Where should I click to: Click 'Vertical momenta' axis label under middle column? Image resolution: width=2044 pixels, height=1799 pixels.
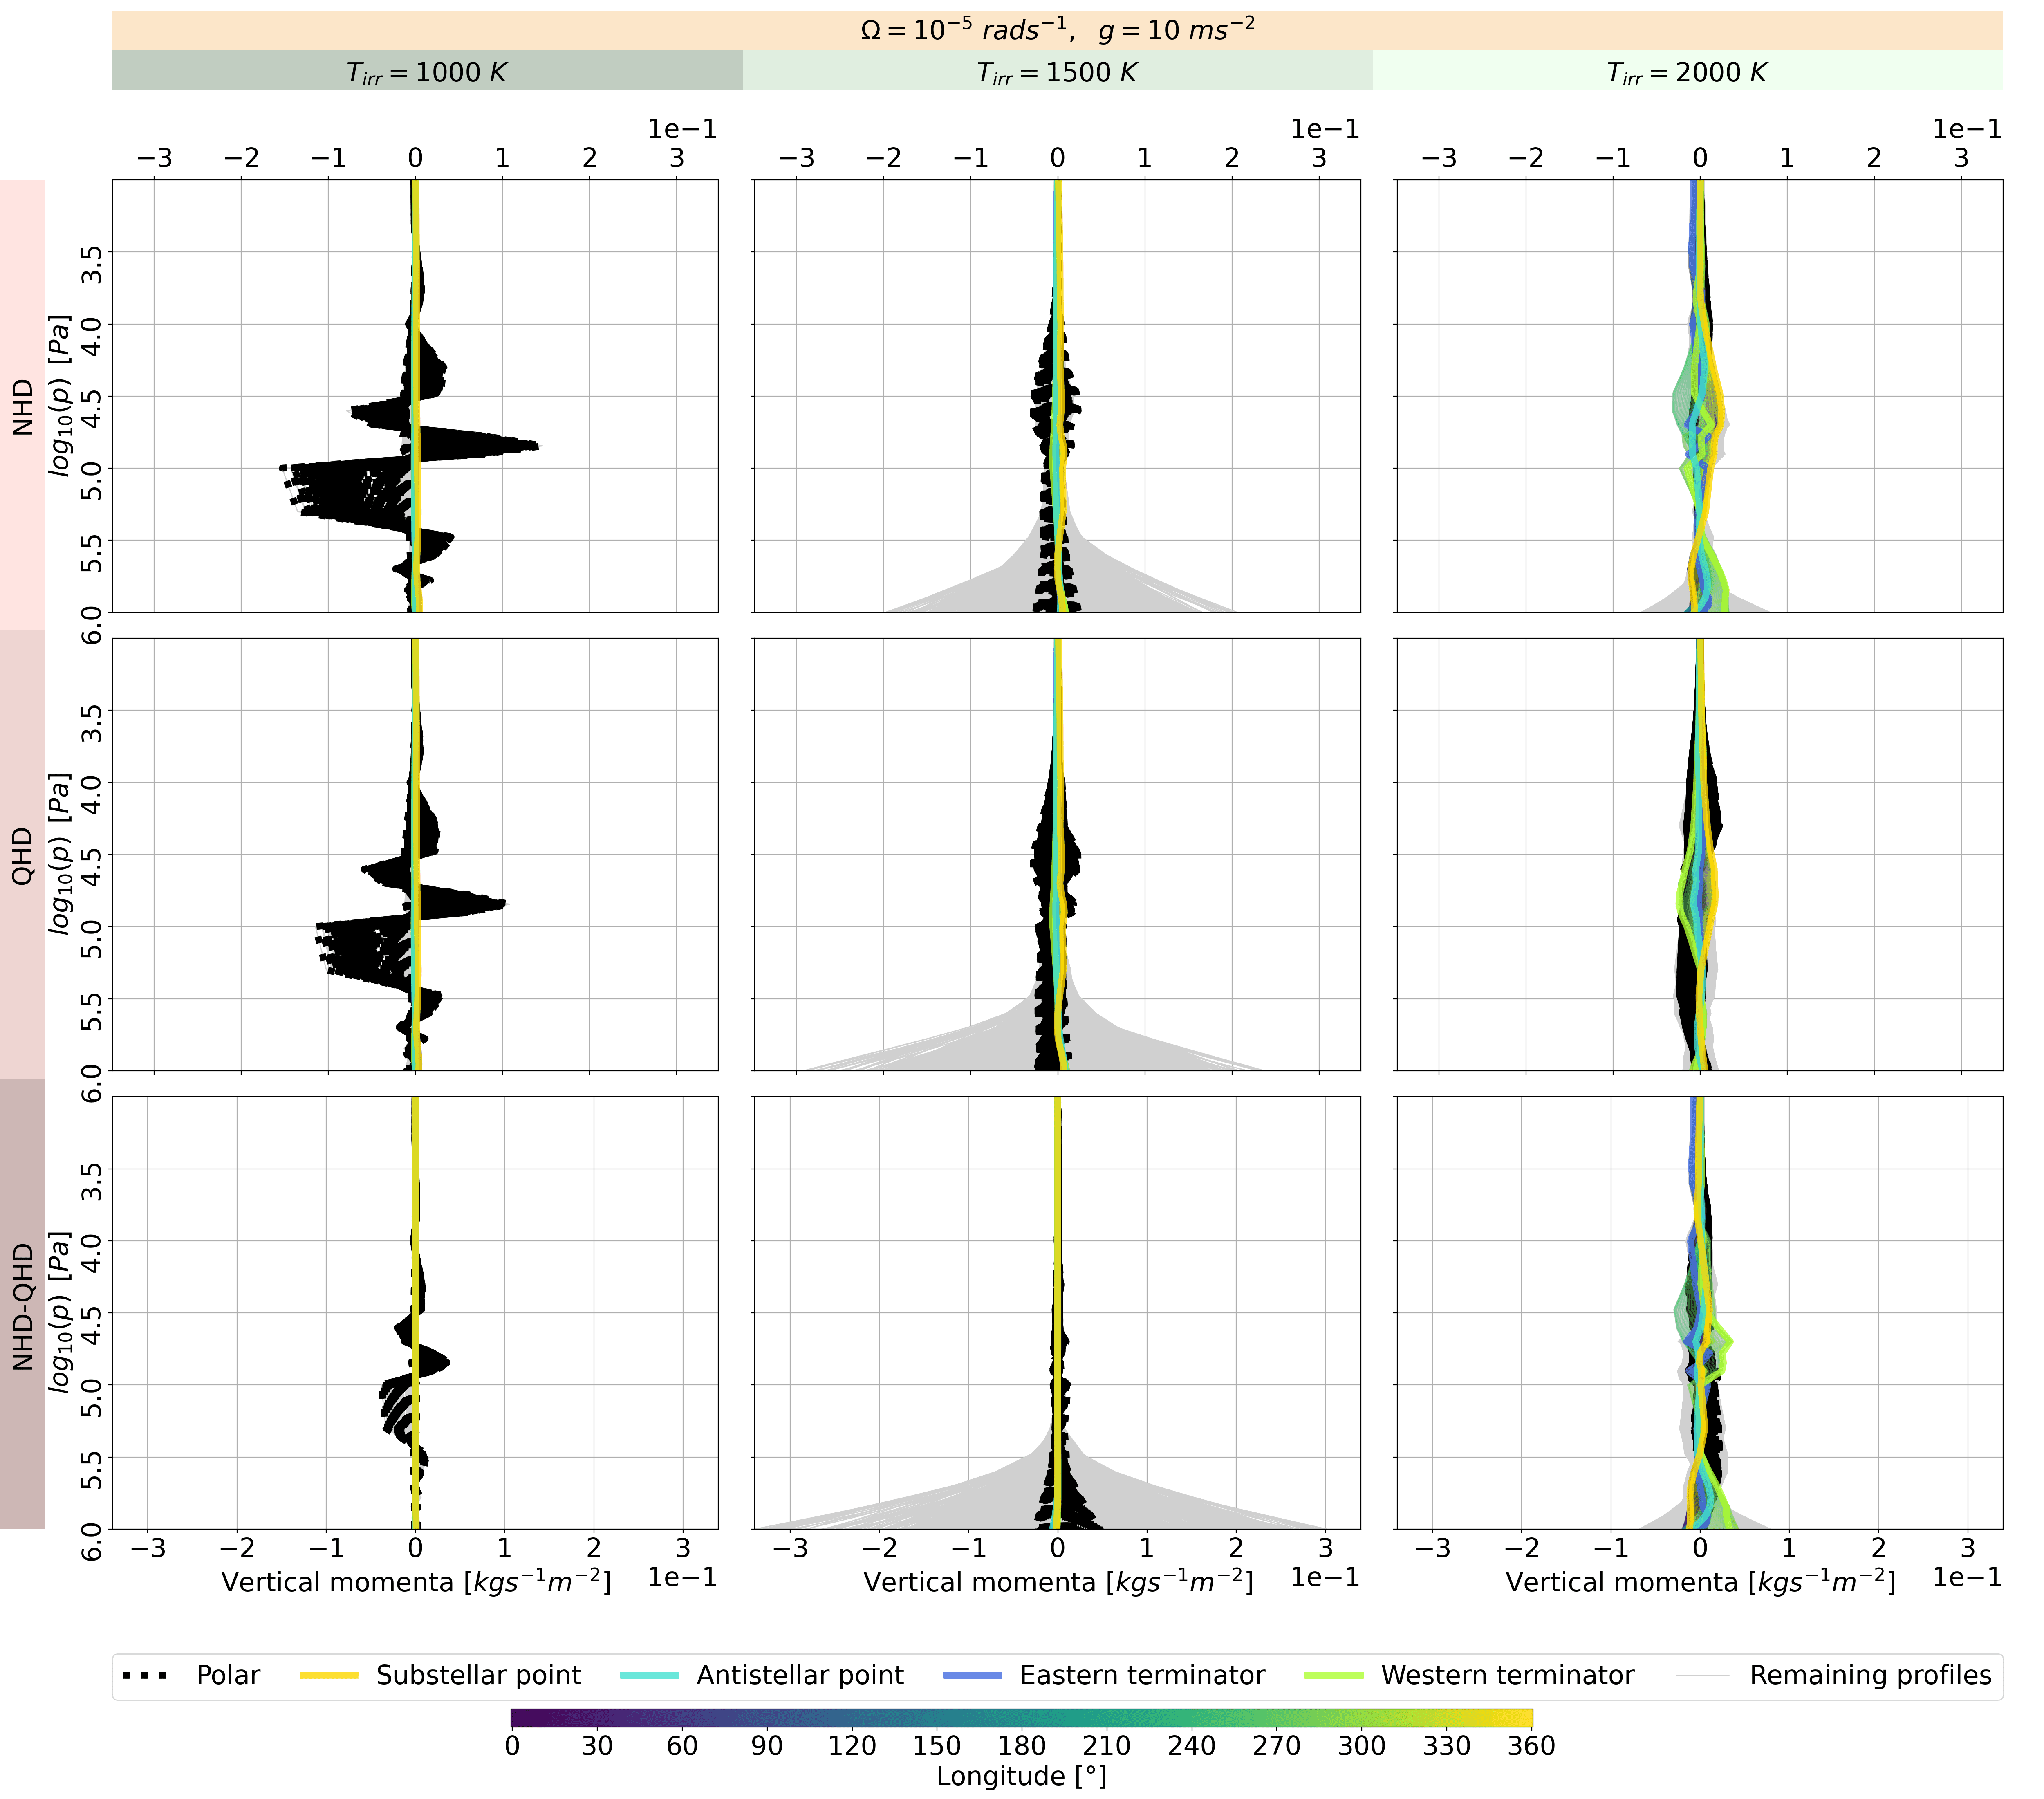1058,1582
